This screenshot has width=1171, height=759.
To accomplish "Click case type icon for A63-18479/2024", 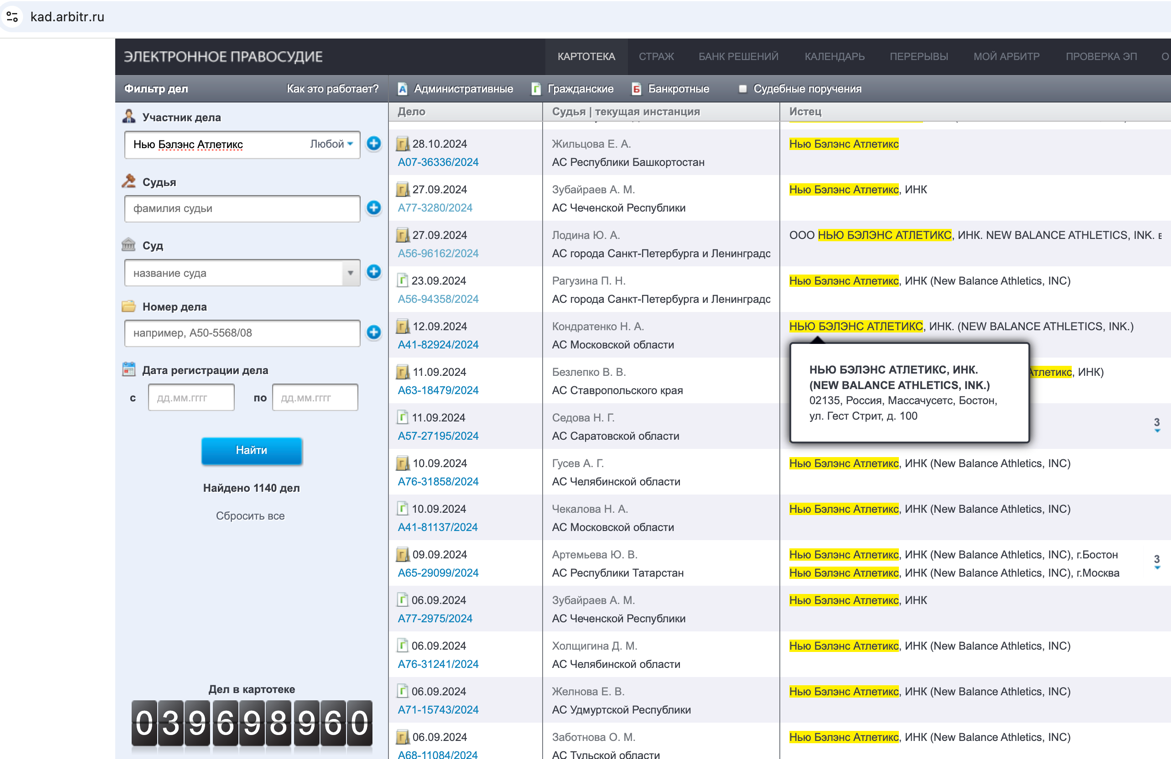I will click(x=403, y=372).
